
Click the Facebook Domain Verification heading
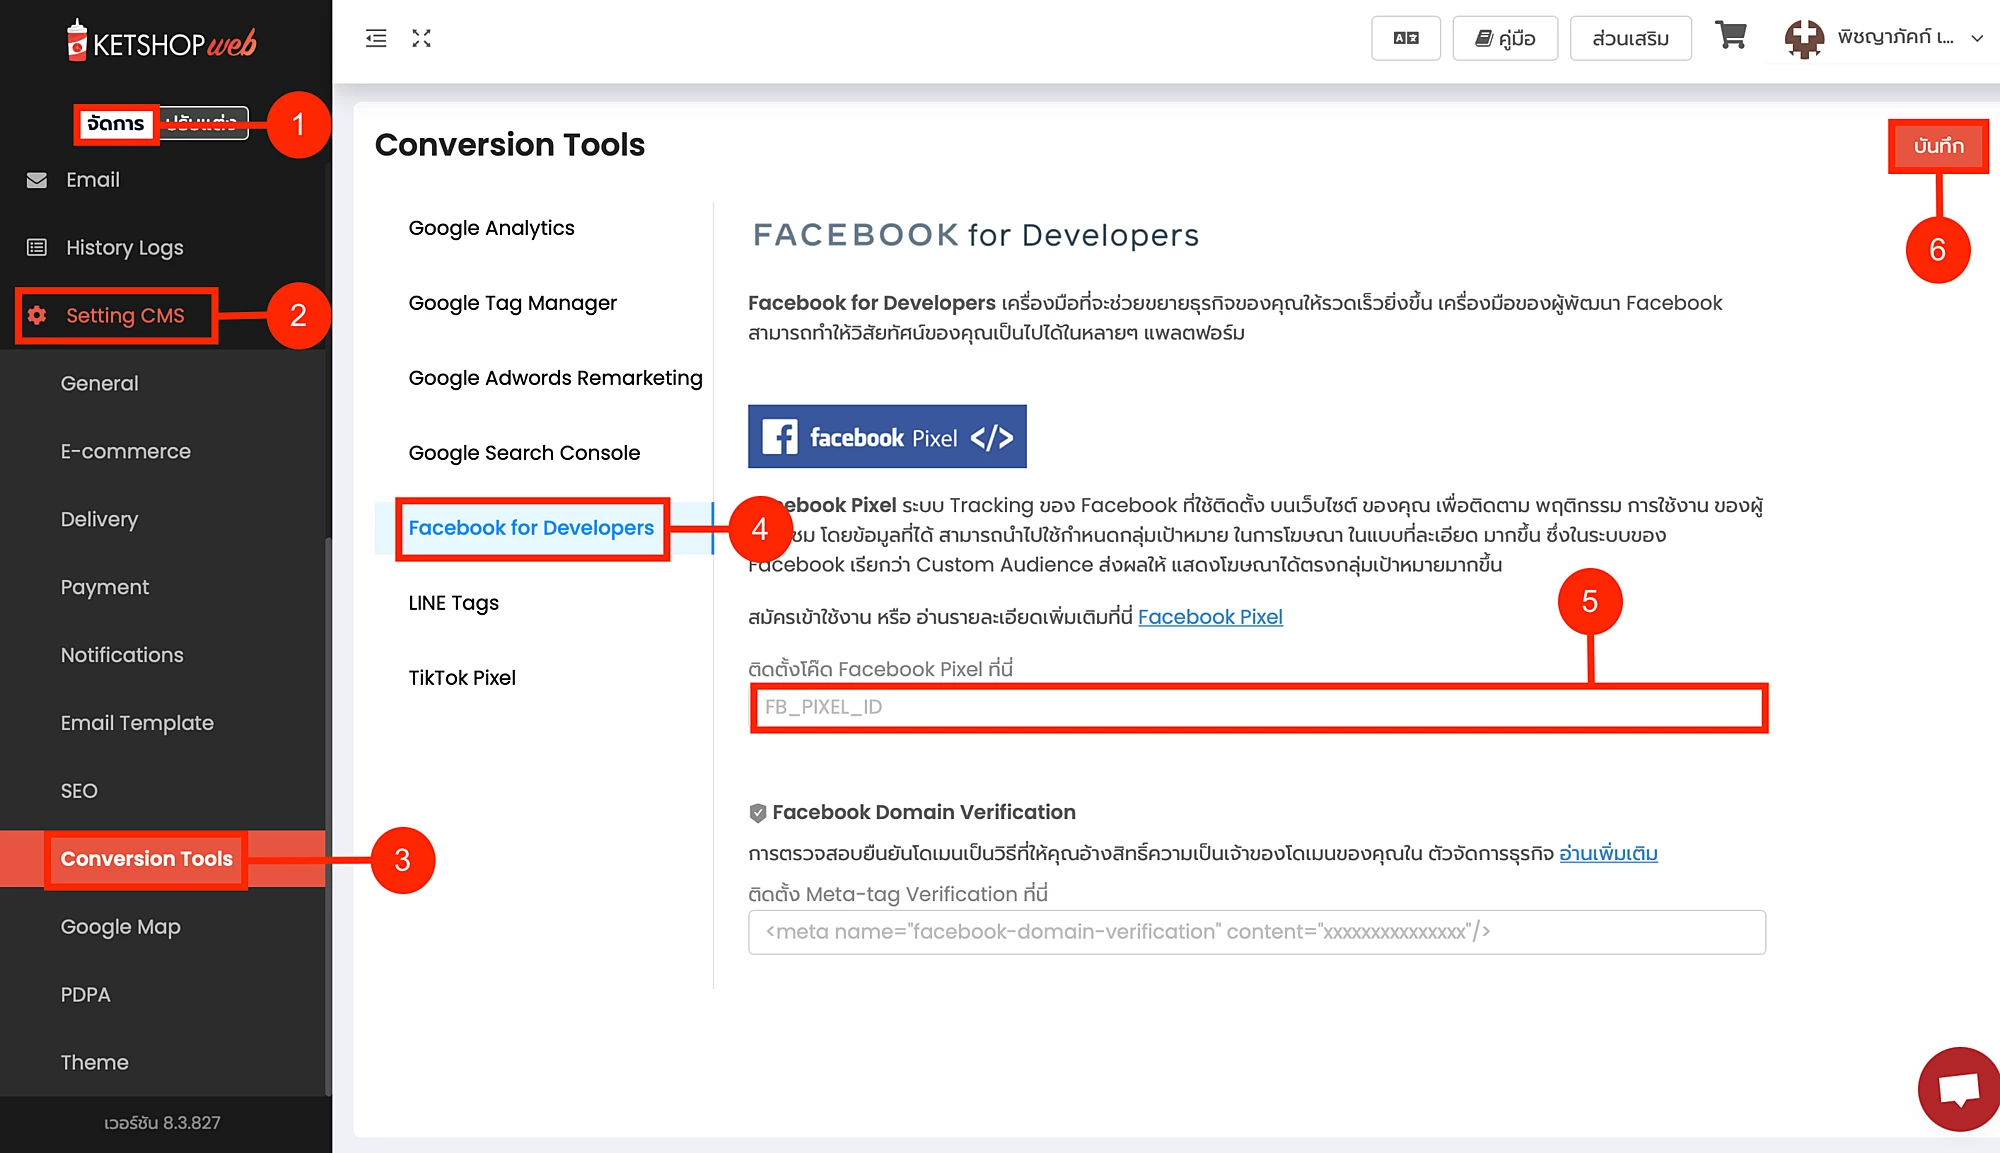[924, 813]
